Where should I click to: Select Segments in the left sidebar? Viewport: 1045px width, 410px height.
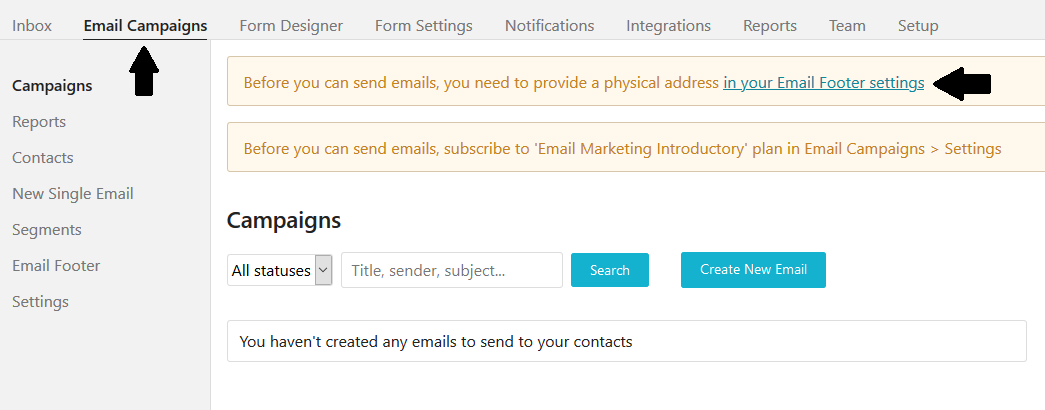[x=47, y=230]
